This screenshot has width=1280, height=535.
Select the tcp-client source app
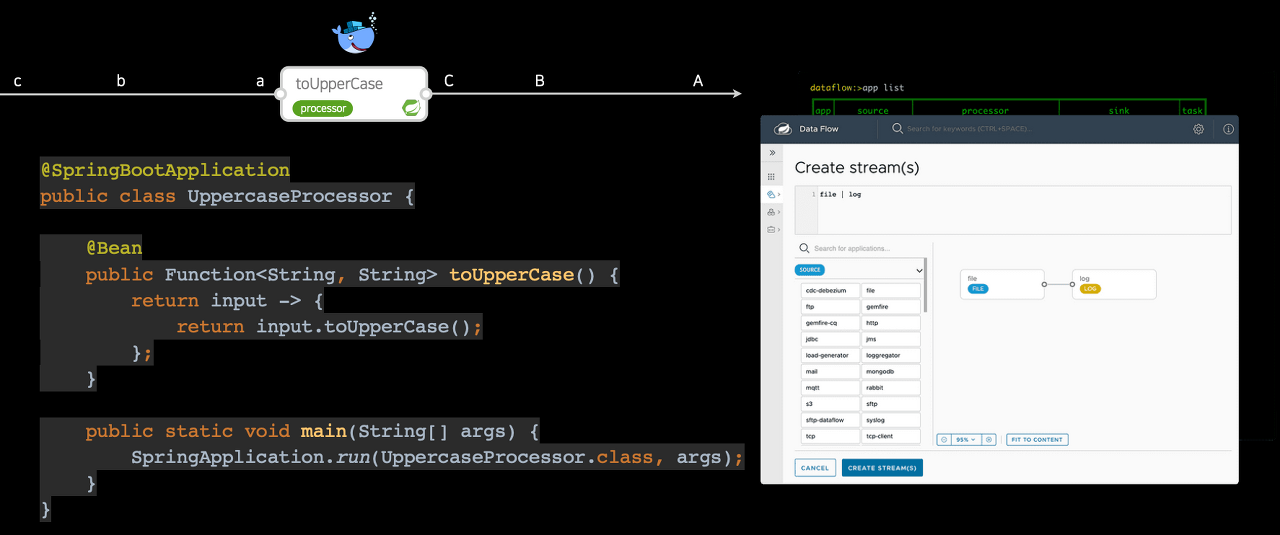891,436
